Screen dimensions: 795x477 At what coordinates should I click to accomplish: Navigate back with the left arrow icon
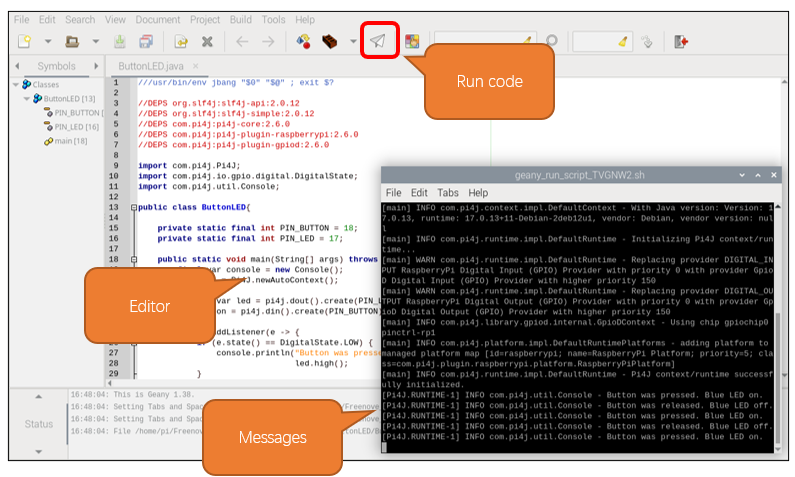pos(242,41)
